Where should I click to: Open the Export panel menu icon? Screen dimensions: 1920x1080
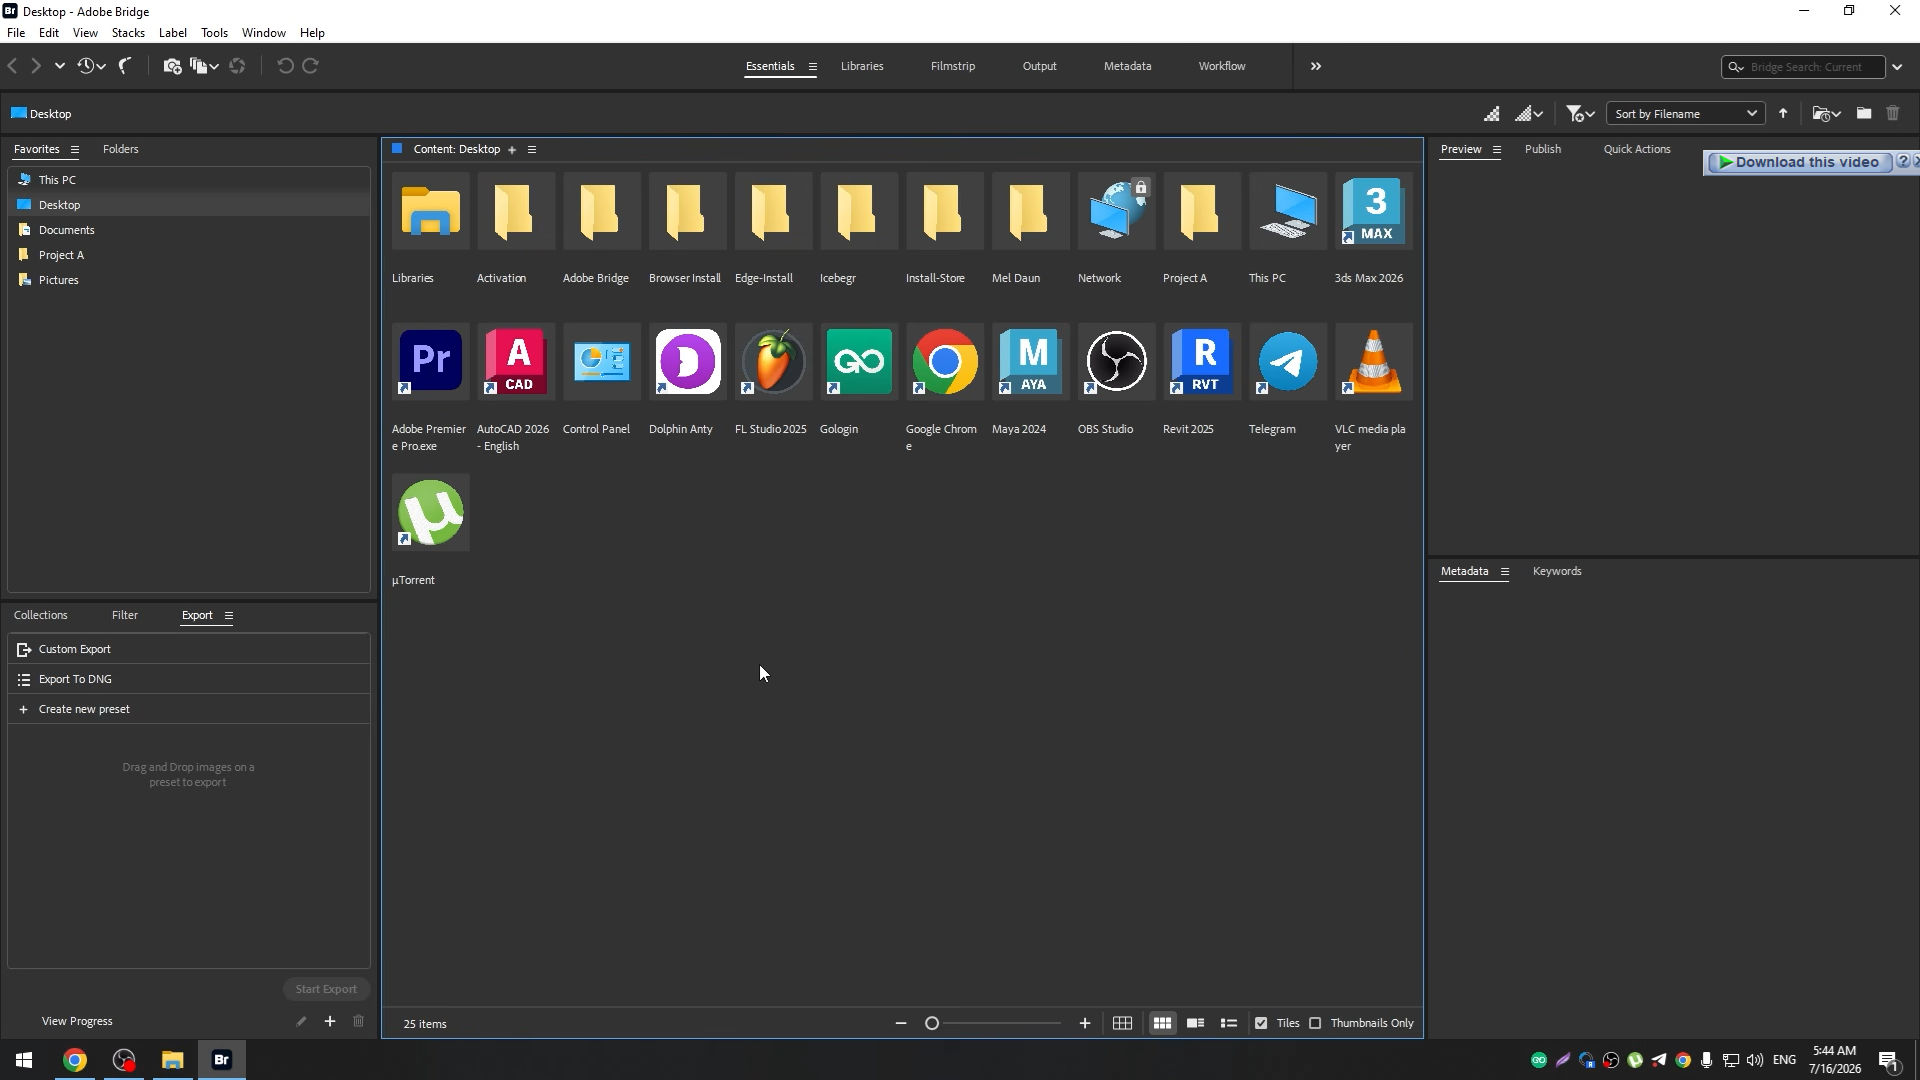(228, 616)
